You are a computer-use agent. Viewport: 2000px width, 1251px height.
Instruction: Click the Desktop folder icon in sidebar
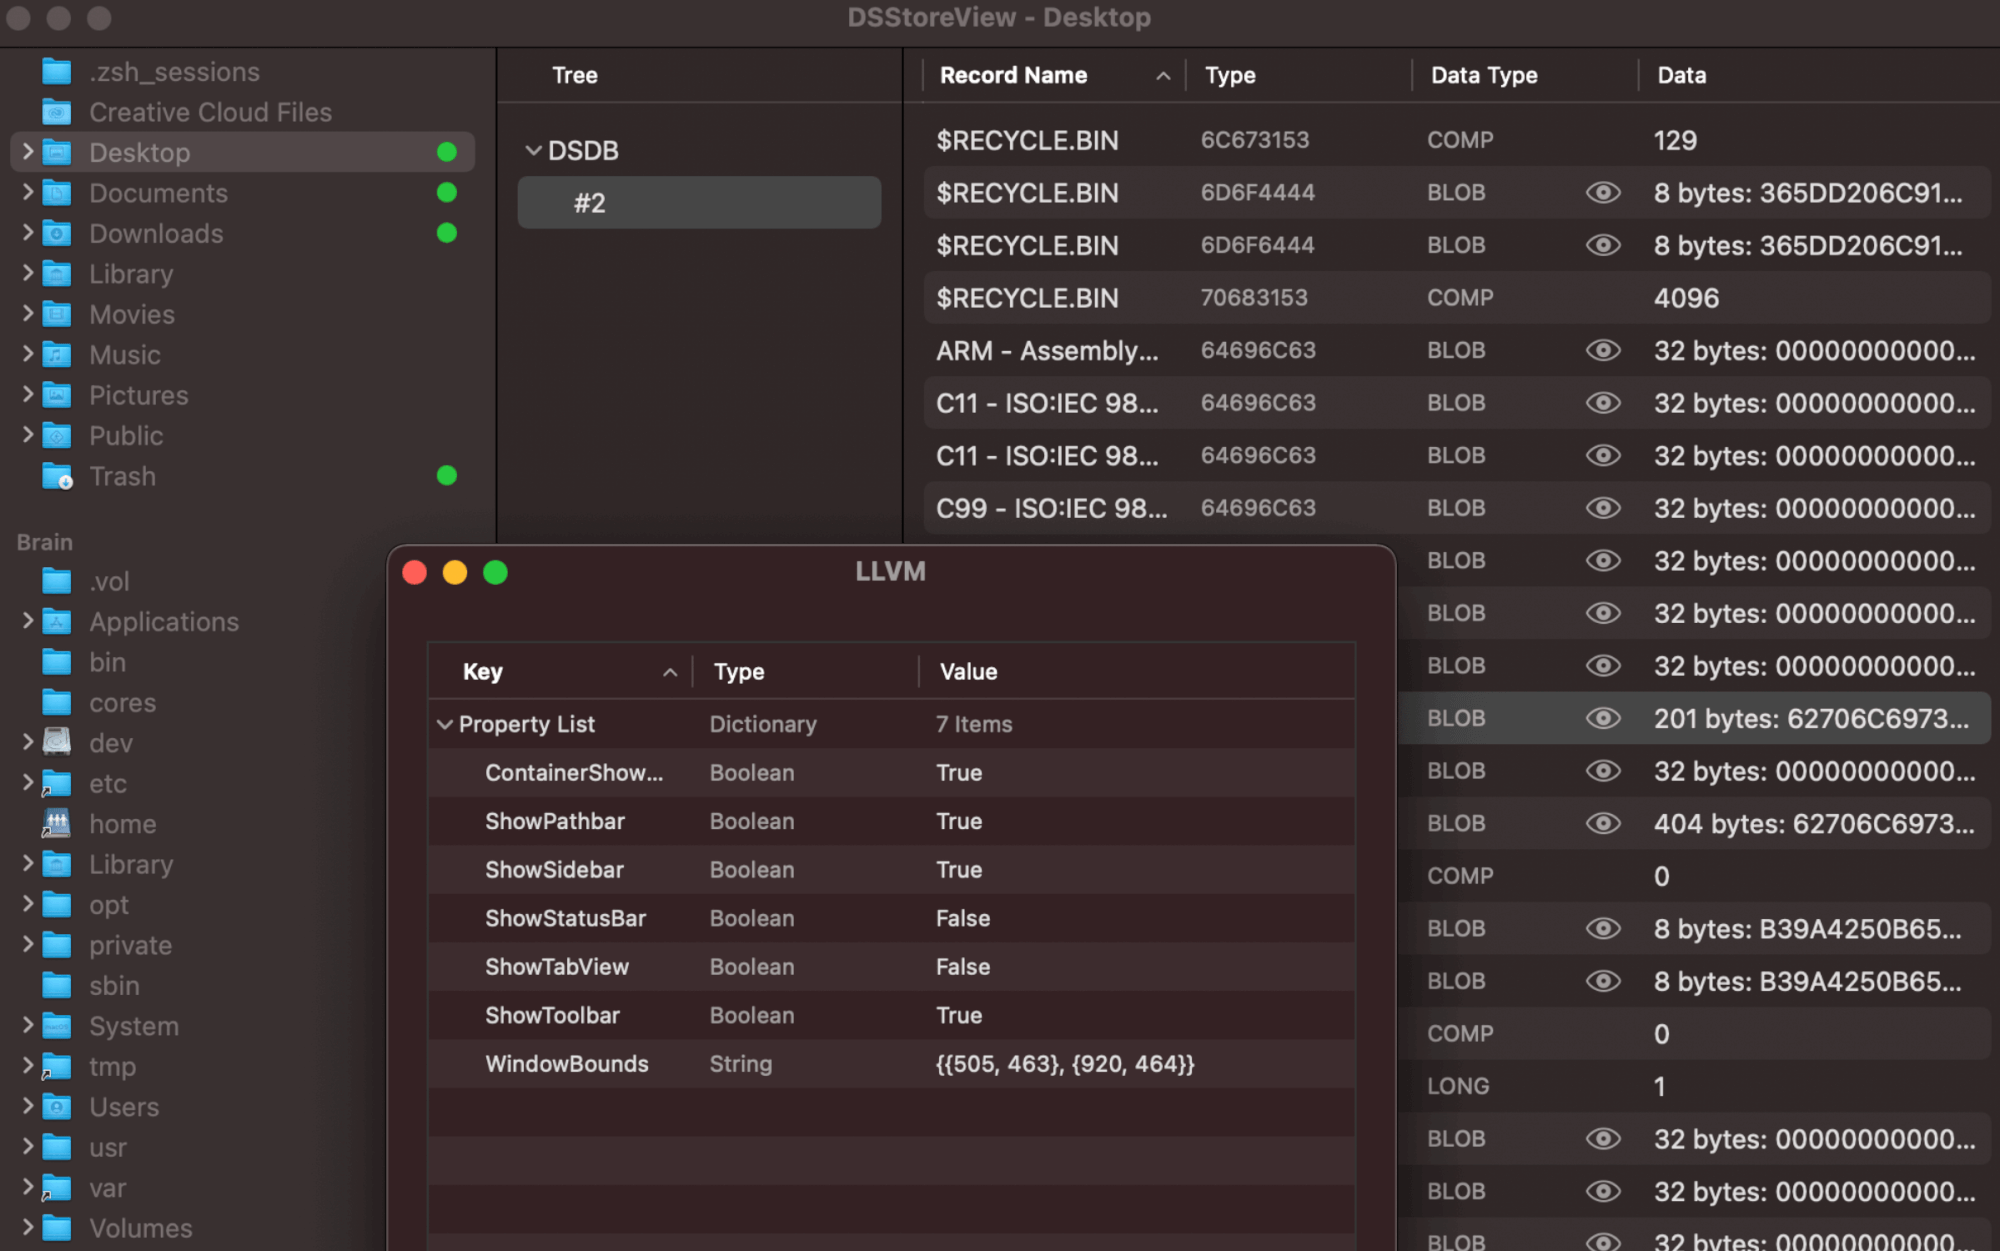pos(57,153)
